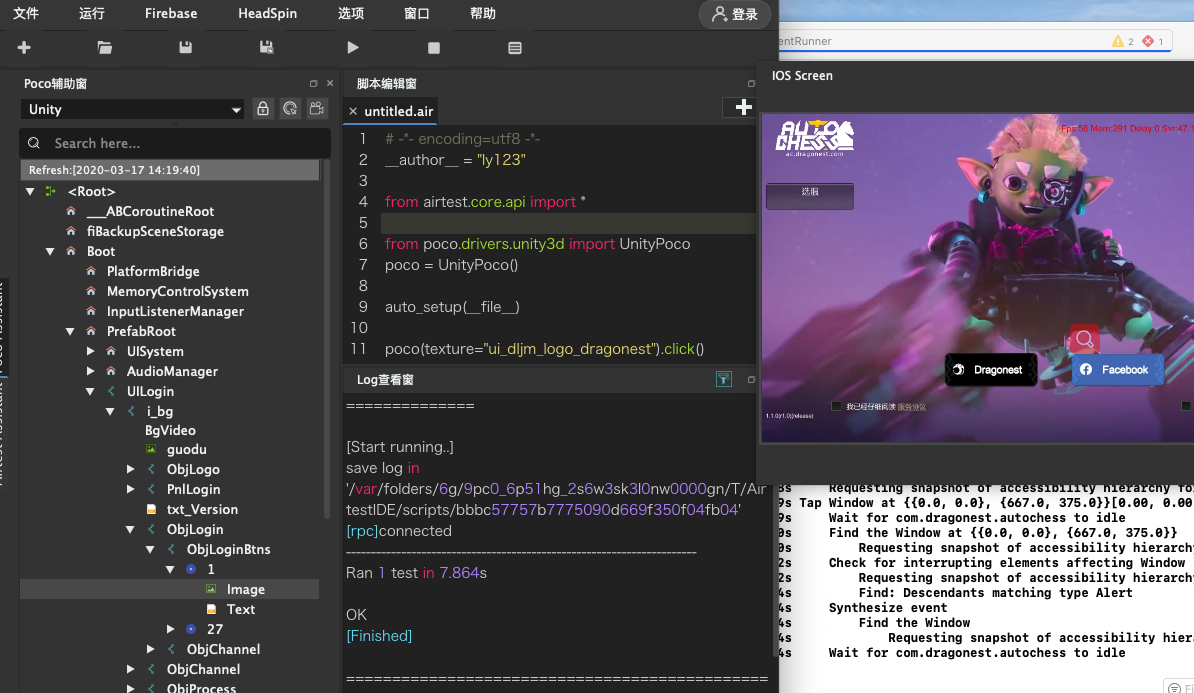This screenshot has width=1194, height=693.
Task: Close the Poco assistant panel
Action: point(330,84)
